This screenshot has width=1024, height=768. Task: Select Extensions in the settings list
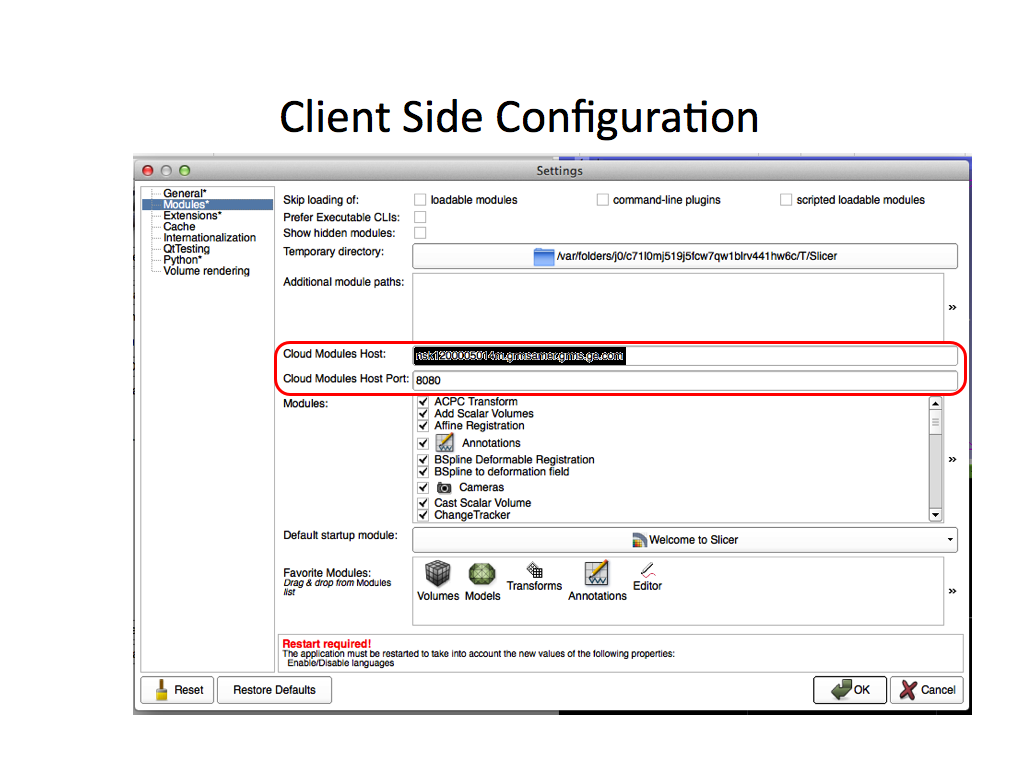(x=192, y=216)
